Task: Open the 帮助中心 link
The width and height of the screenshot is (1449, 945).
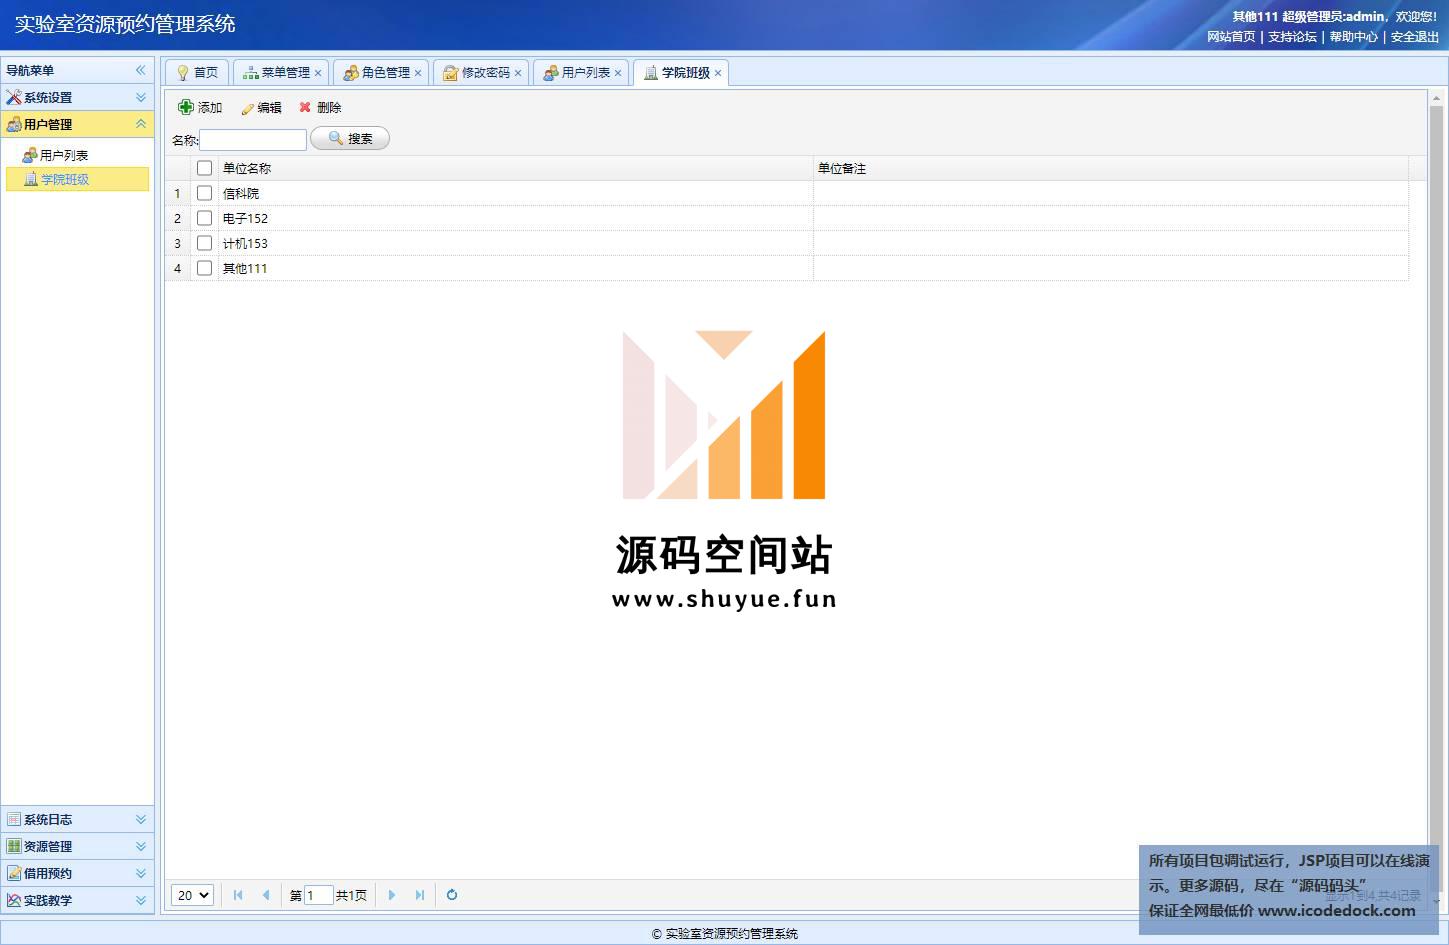Action: (x=1353, y=37)
